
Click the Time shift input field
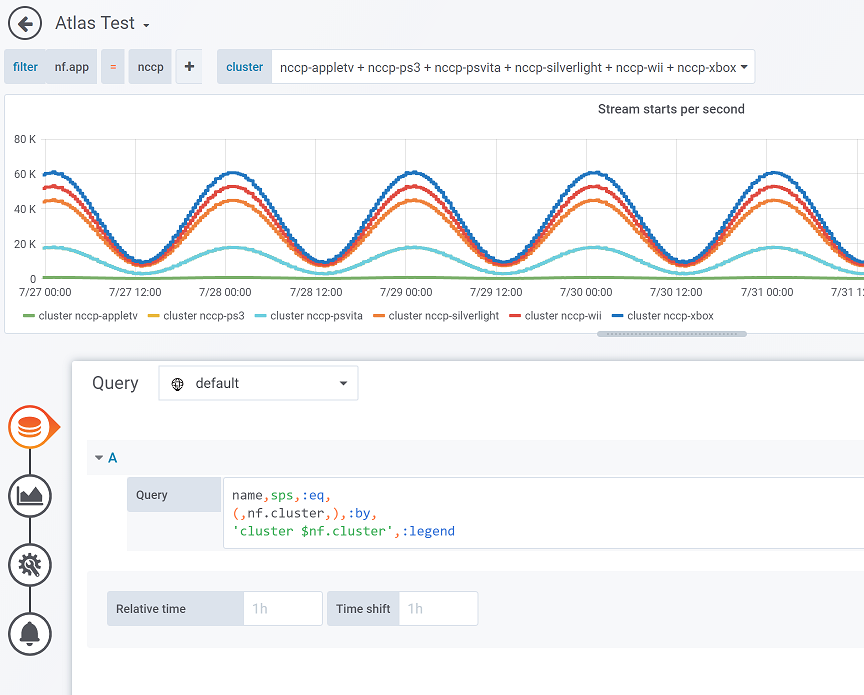(437, 608)
